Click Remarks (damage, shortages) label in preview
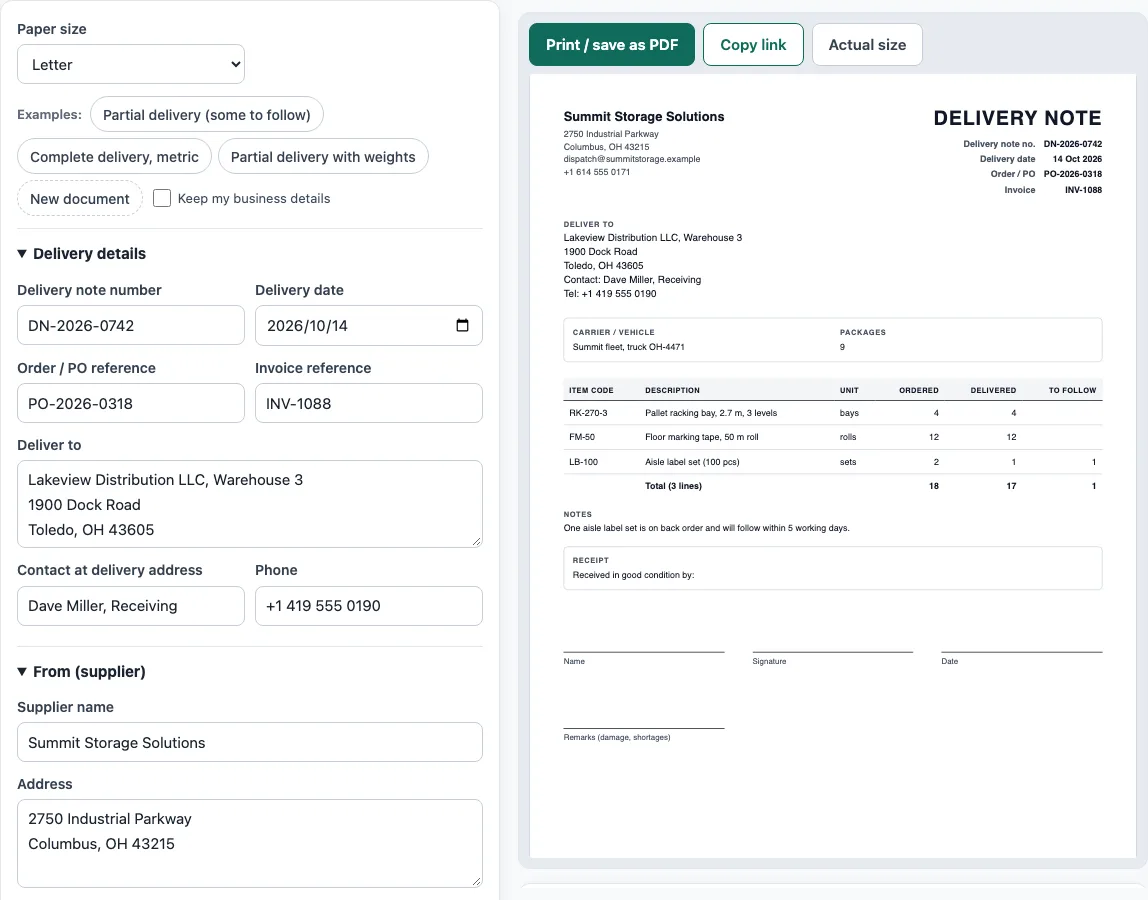This screenshot has height=900, width=1148. pos(616,737)
